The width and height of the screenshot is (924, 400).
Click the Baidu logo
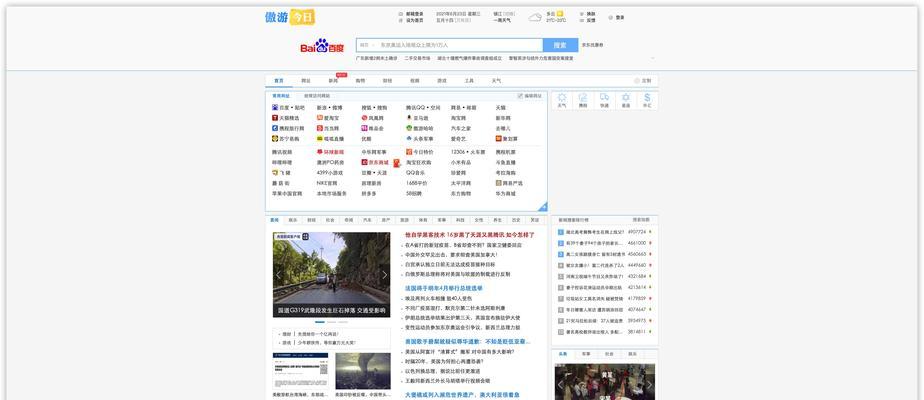(322, 46)
